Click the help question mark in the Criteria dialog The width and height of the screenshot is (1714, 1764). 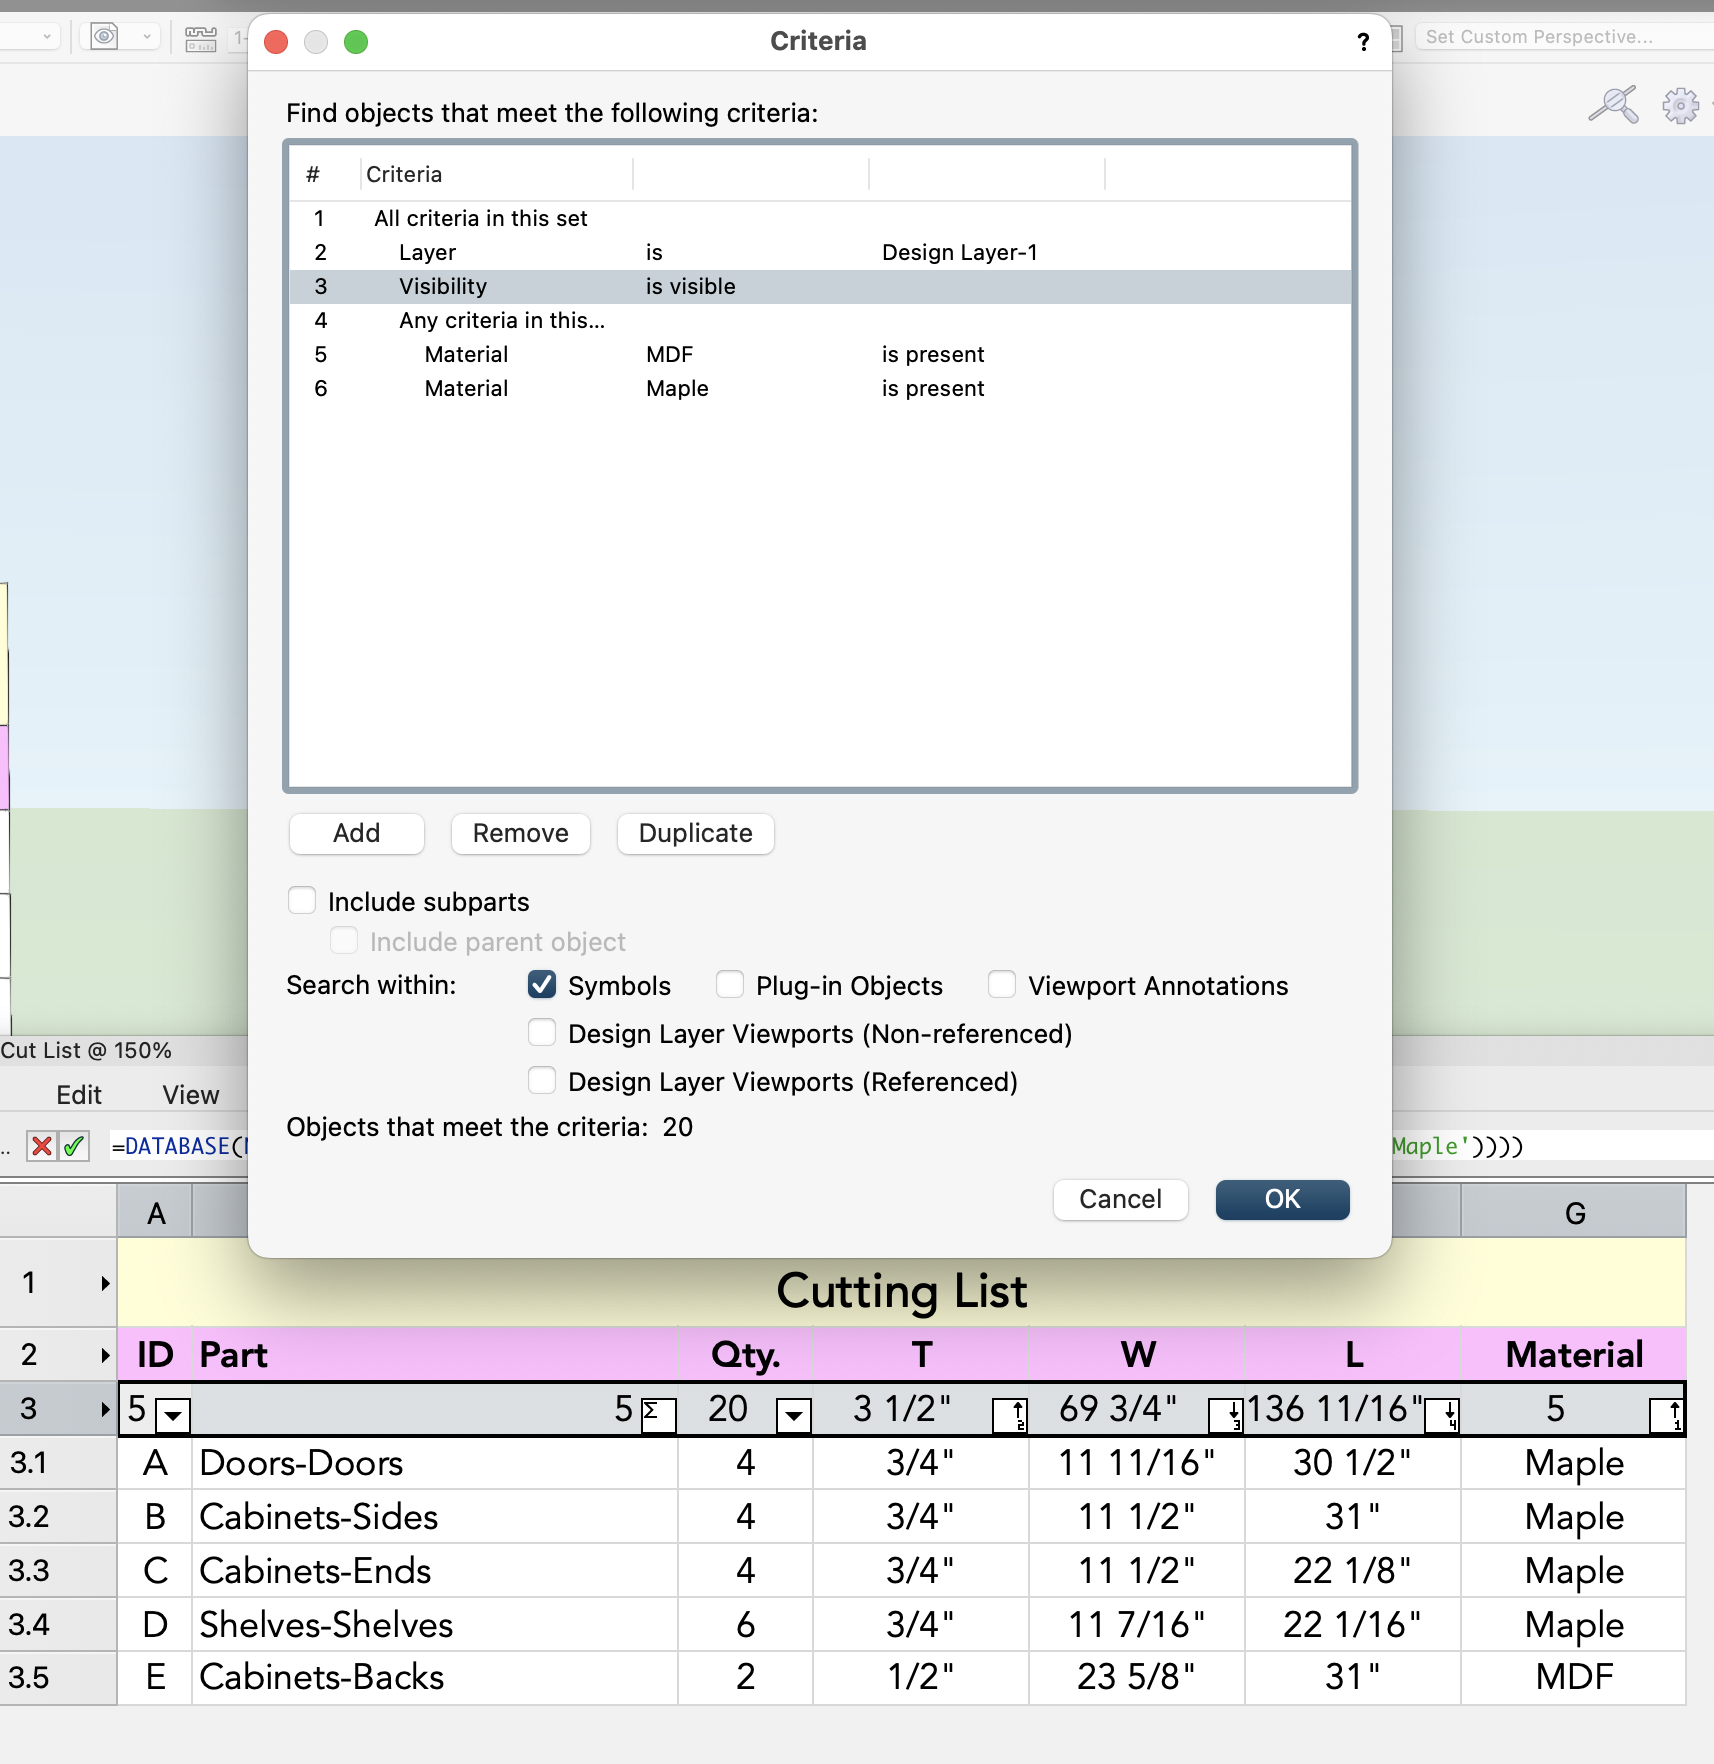(x=1364, y=42)
